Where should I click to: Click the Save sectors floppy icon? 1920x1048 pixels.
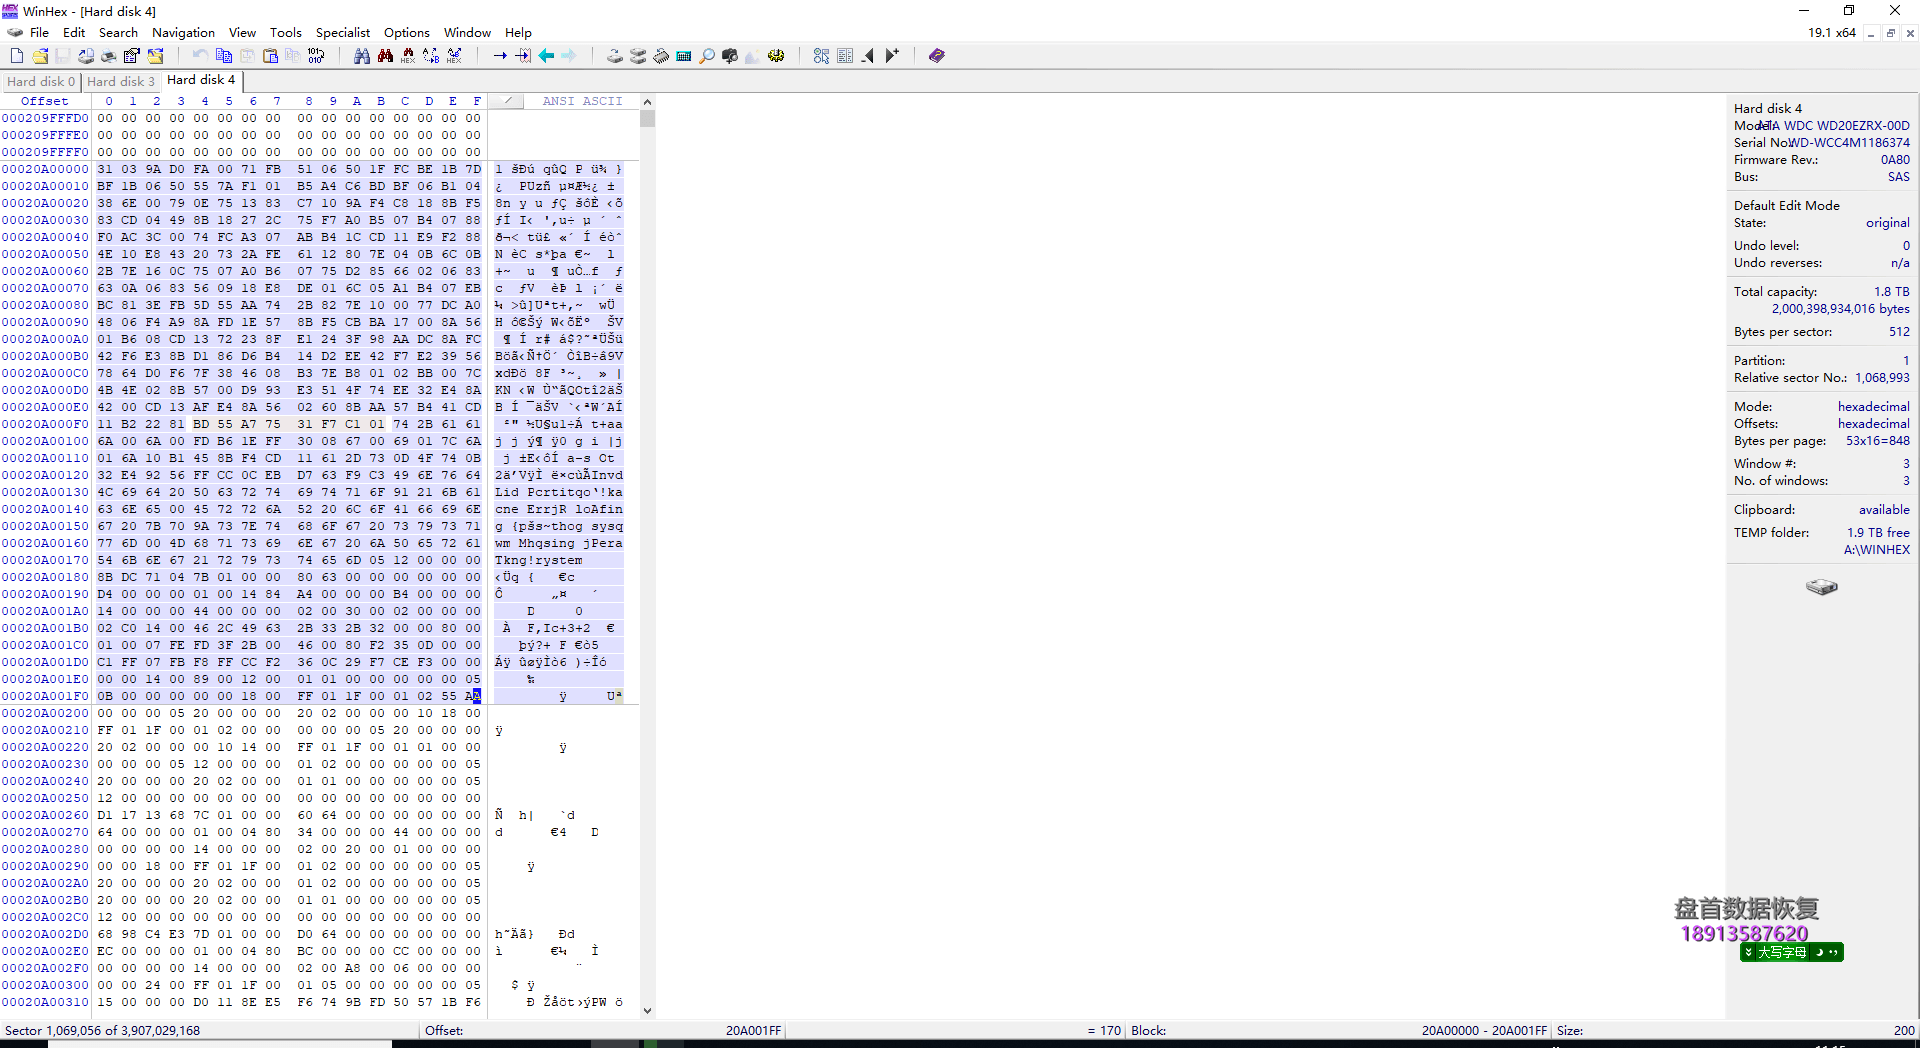tap(62, 56)
